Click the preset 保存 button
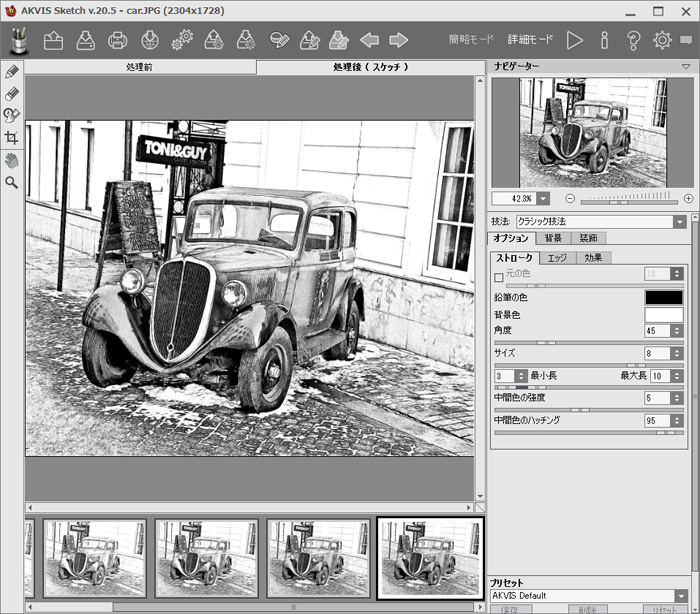The height and width of the screenshot is (614, 700). tap(511, 610)
